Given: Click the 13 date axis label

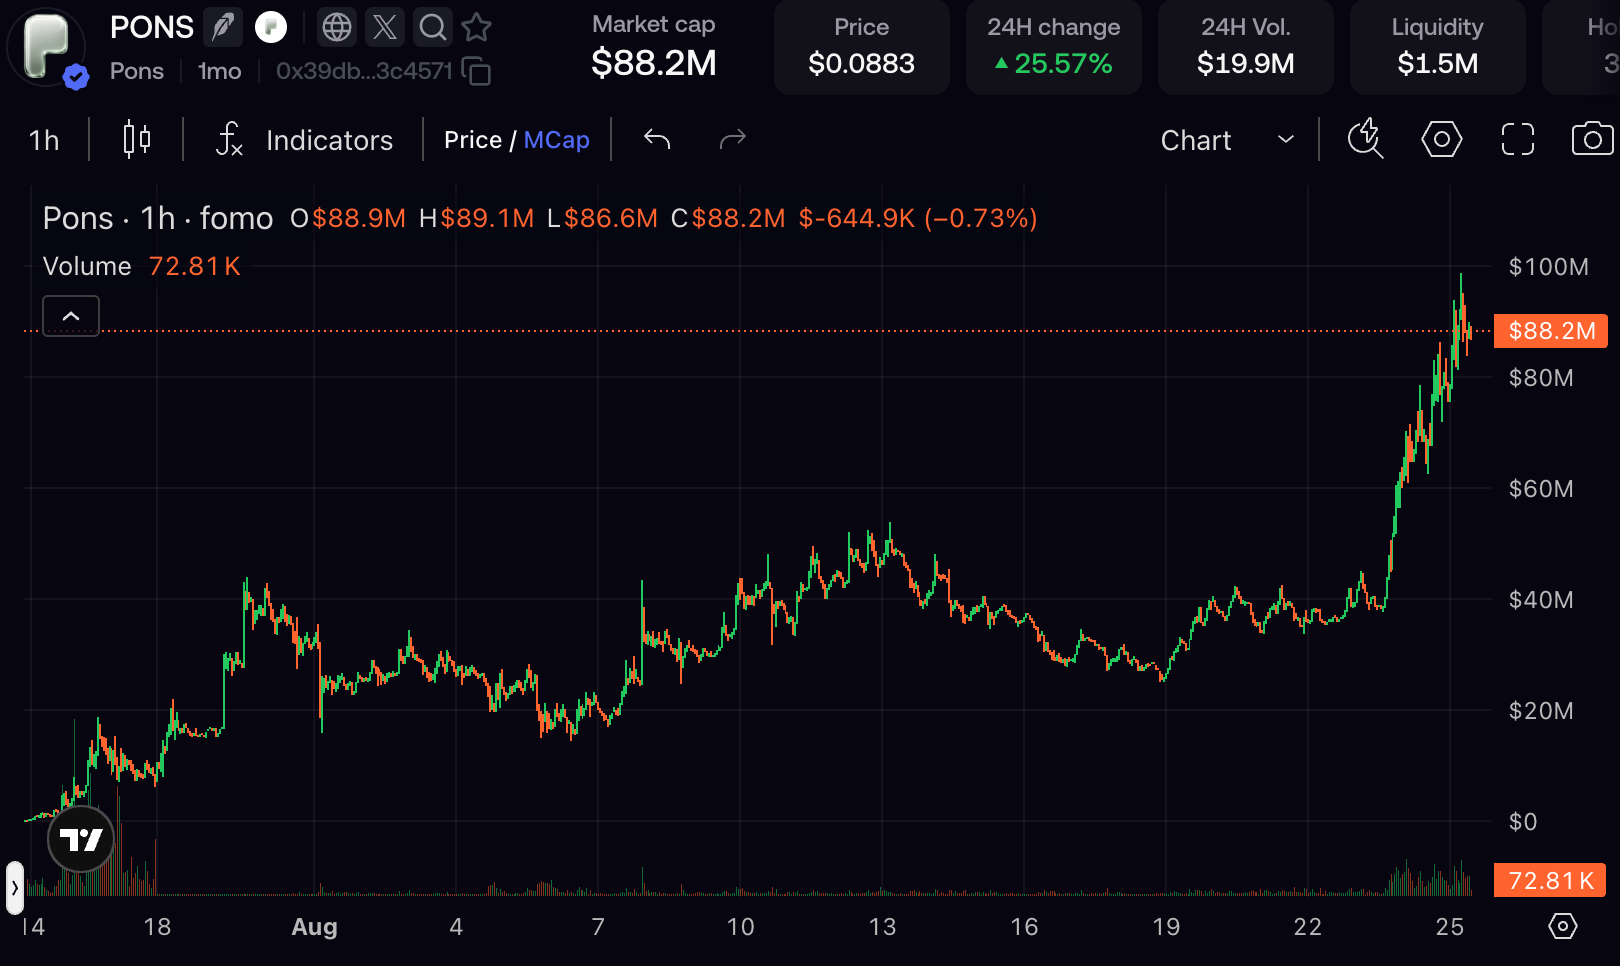Looking at the screenshot, I should [x=882, y=927].
